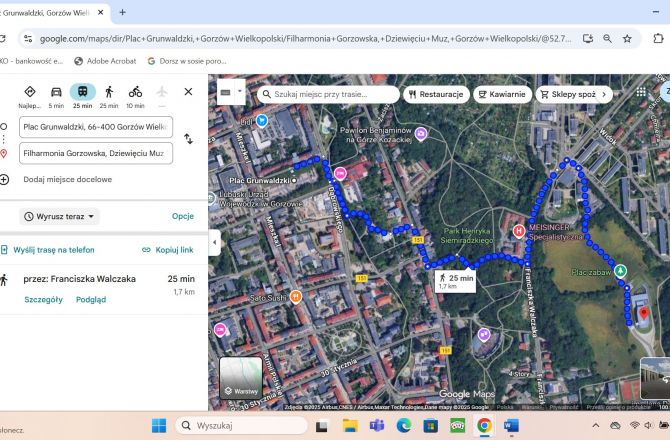Choose driving directions car icon
The image size is (670, 440).
click(56, 92)
